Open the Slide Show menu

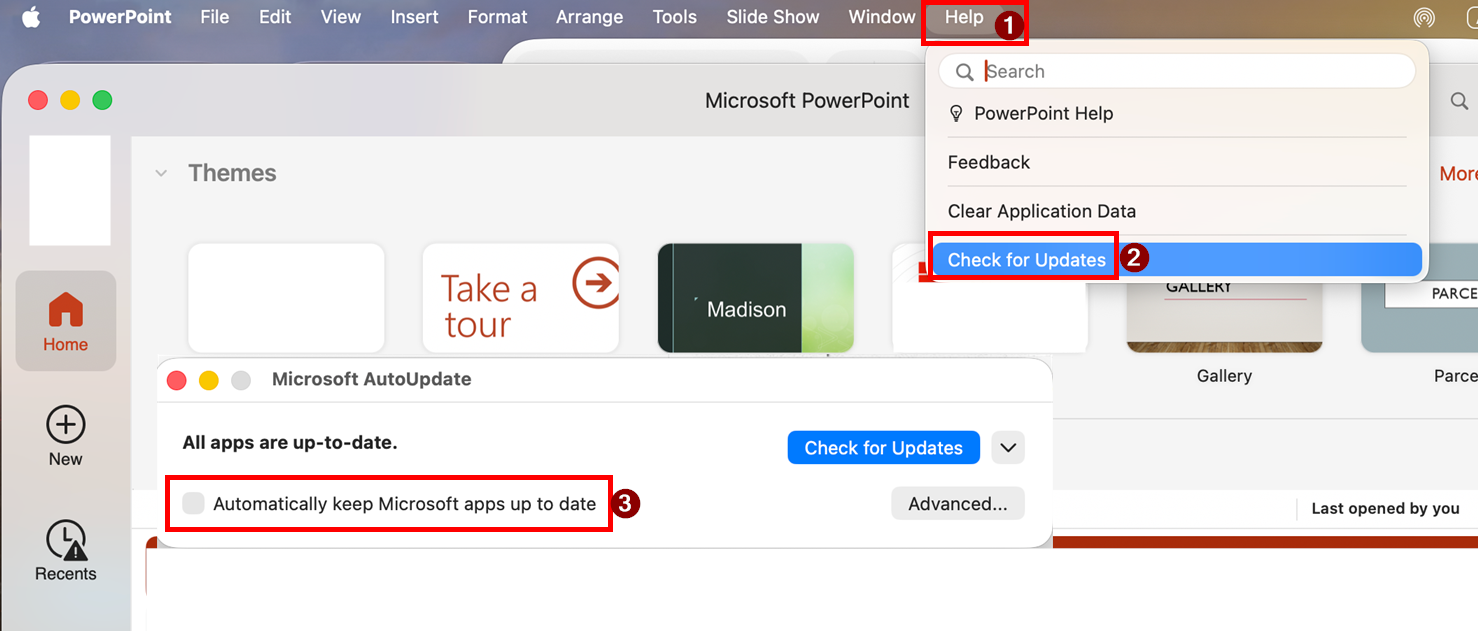click(x=773, y=17)
